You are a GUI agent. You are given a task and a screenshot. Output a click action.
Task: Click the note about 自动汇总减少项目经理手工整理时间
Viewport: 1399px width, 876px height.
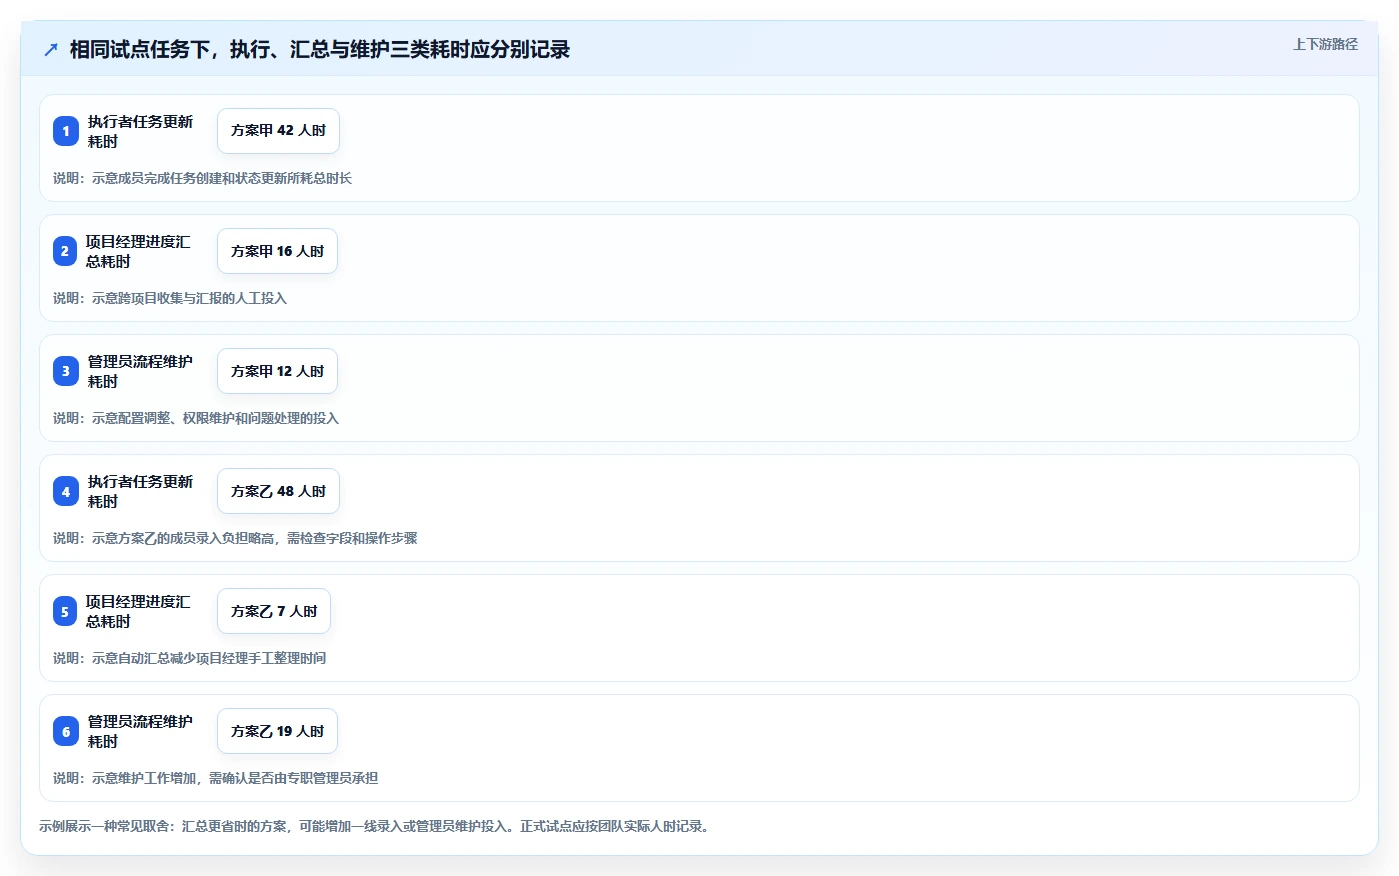coord(189,658)
